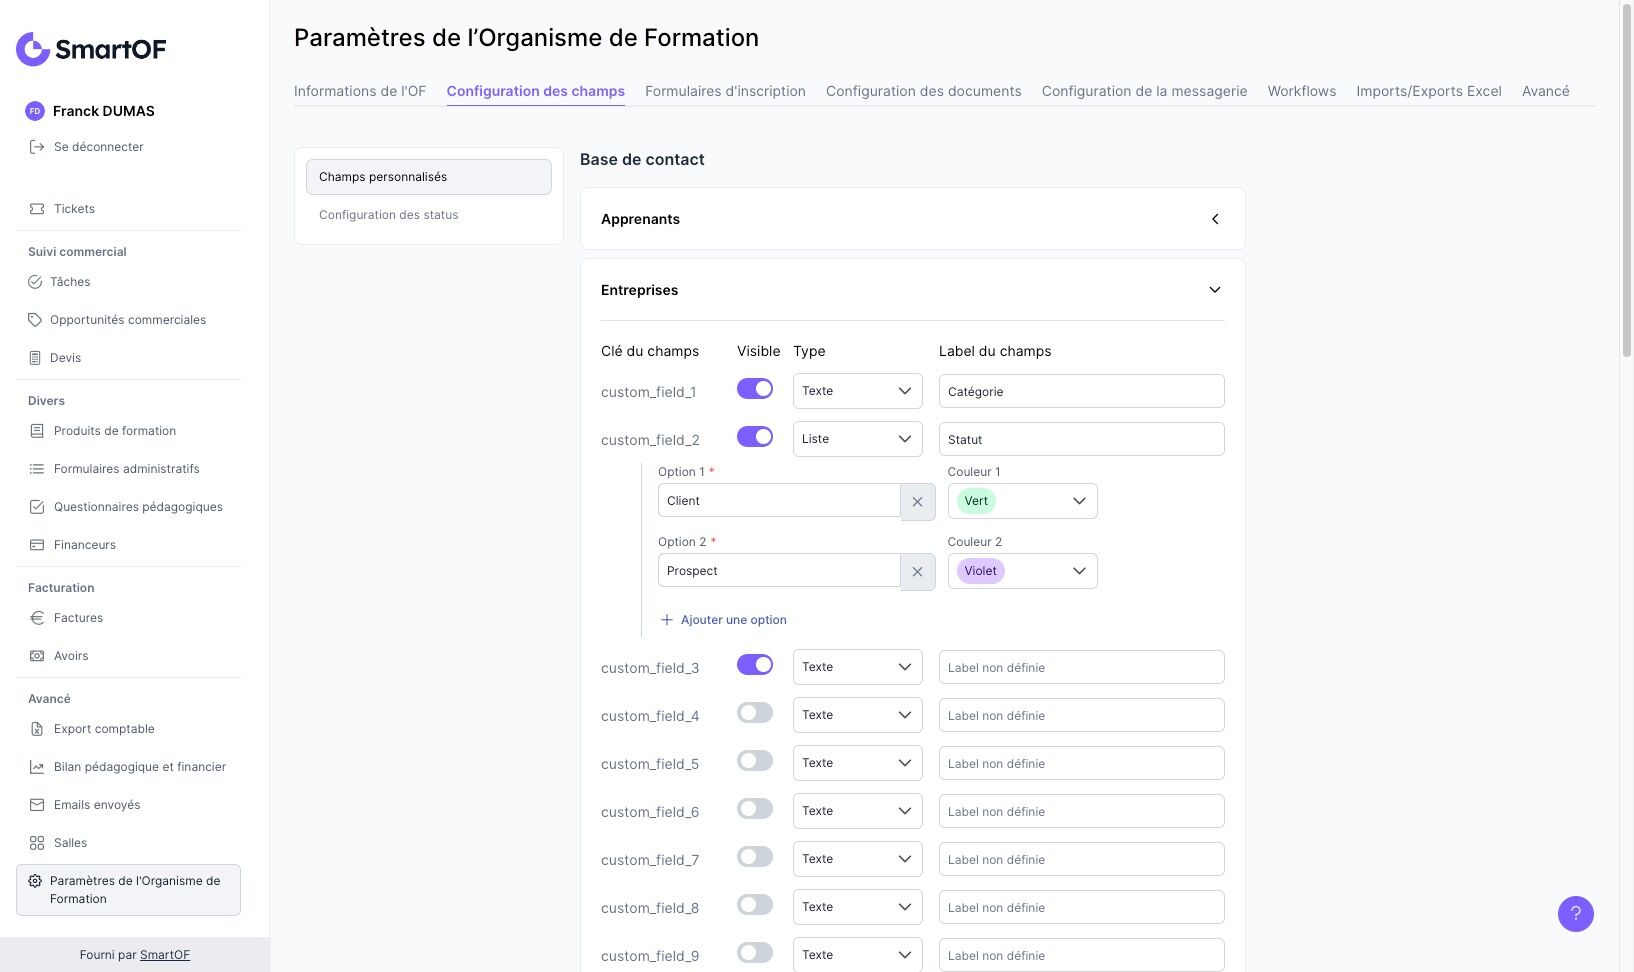The height and width of the screenshot is (972, 1634).
Task: Click the Se déconnecter logout icon
Action: click(x=37, y=147)
